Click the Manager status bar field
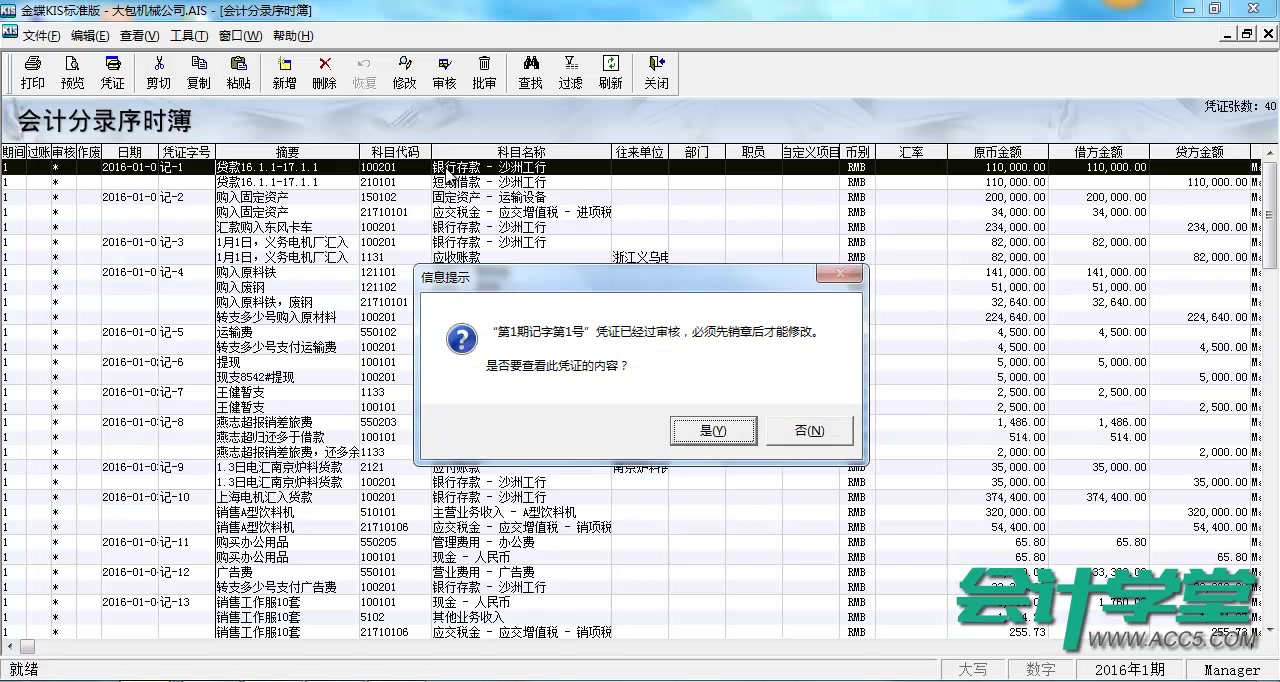The width and height of the screenshot is (1280, 682). (1231, 669)
